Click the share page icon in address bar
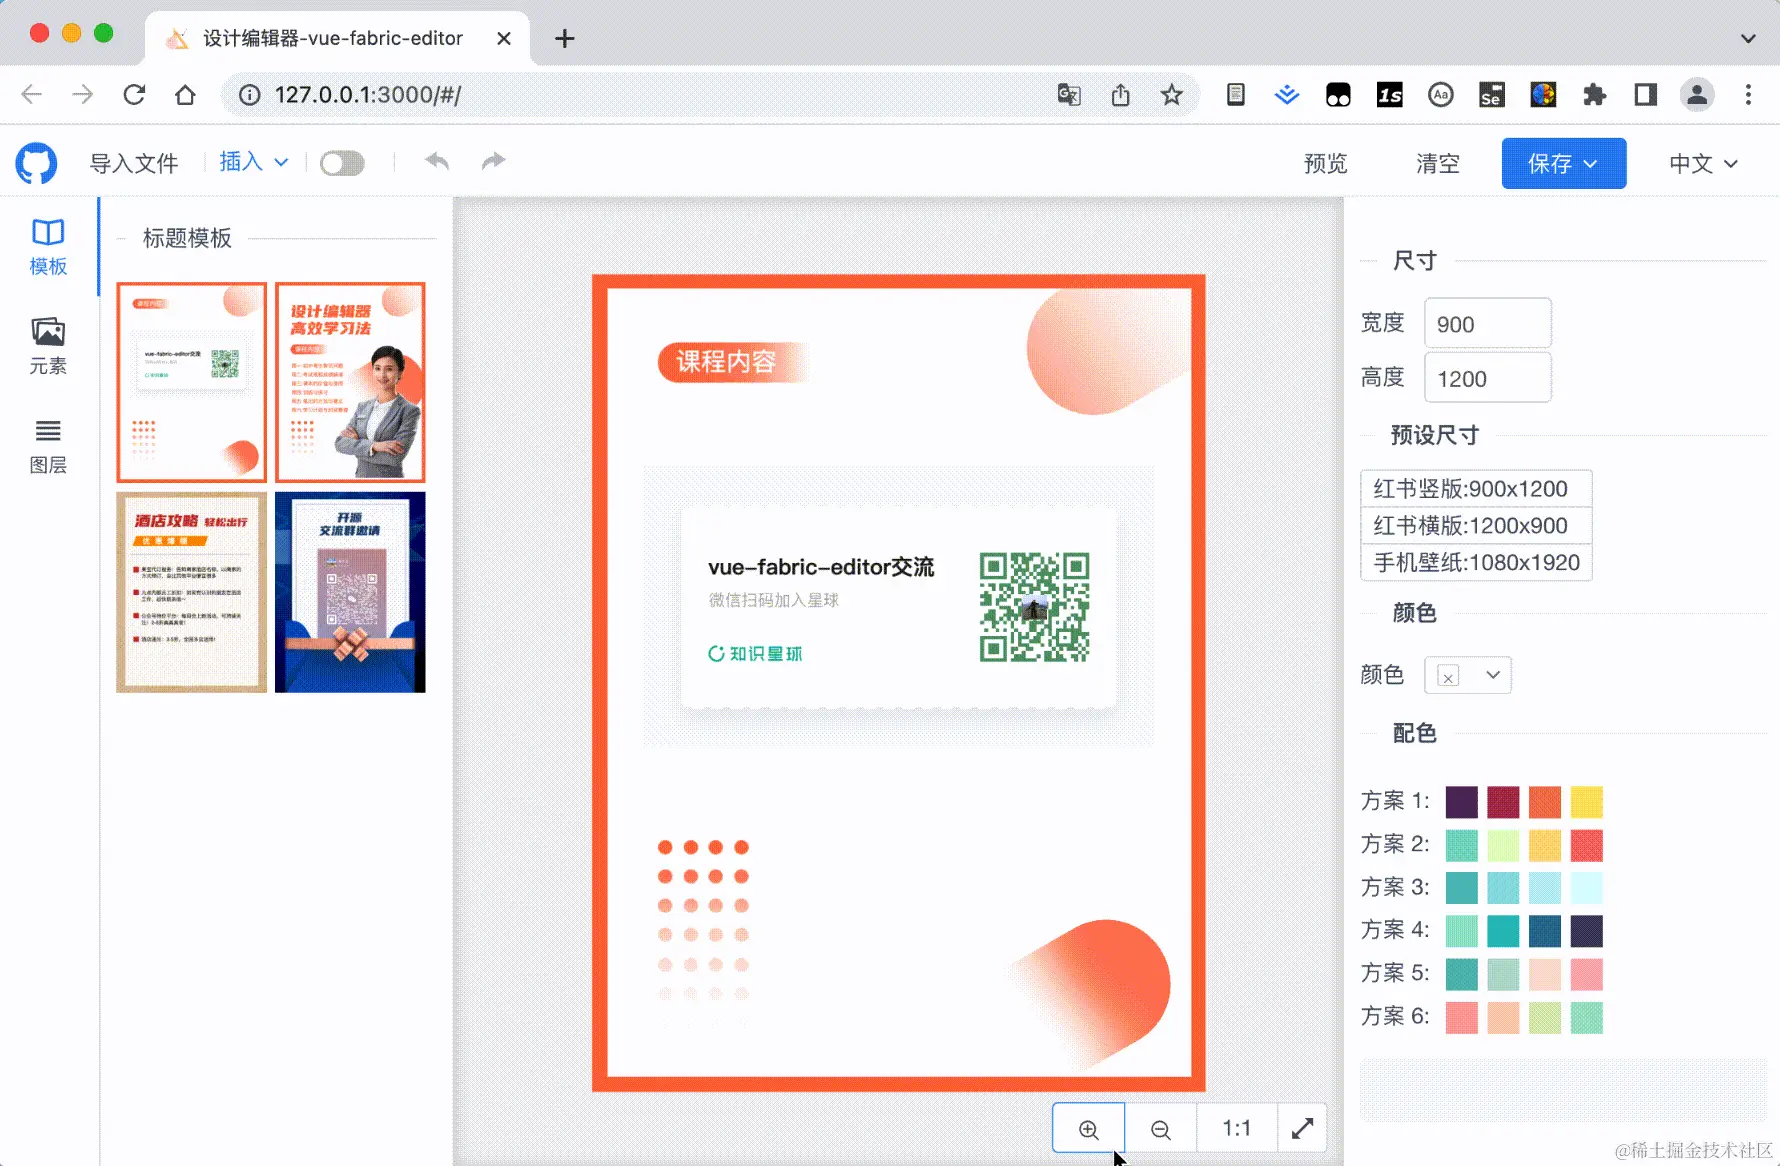 [1121, 95]
